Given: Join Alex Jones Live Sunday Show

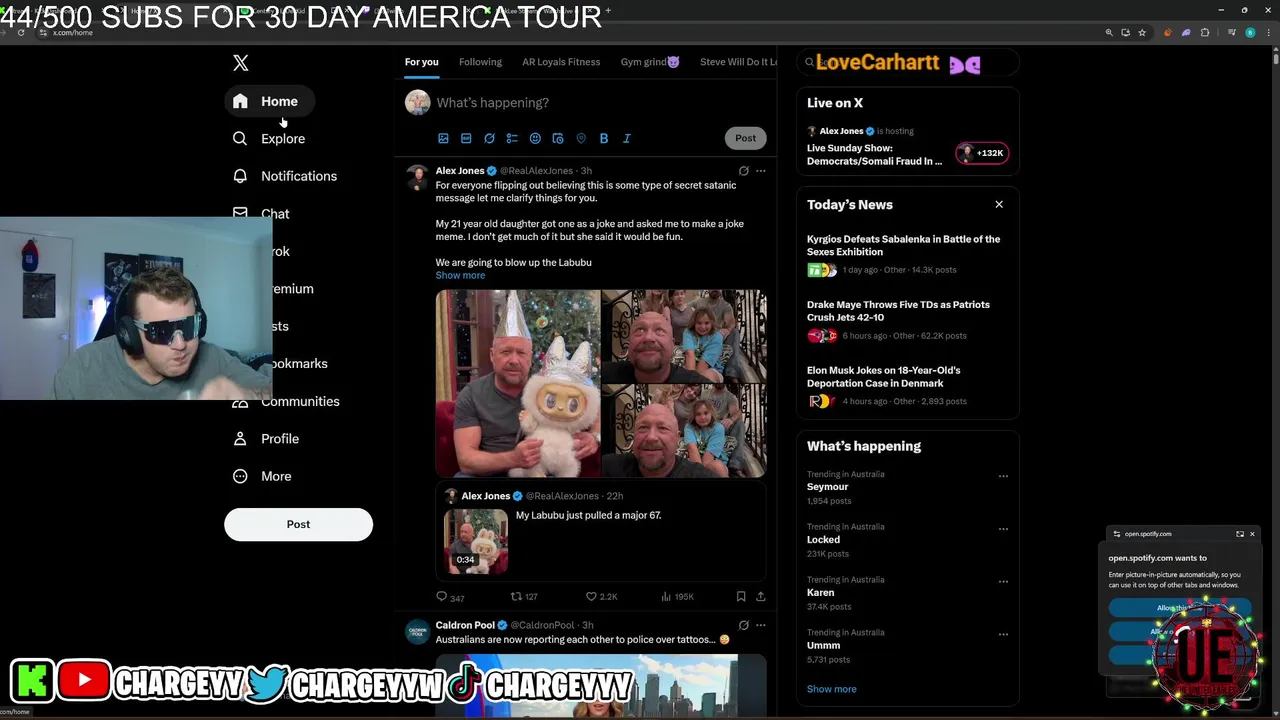Looking at the screenshot, I should click(x=874, y=154).
